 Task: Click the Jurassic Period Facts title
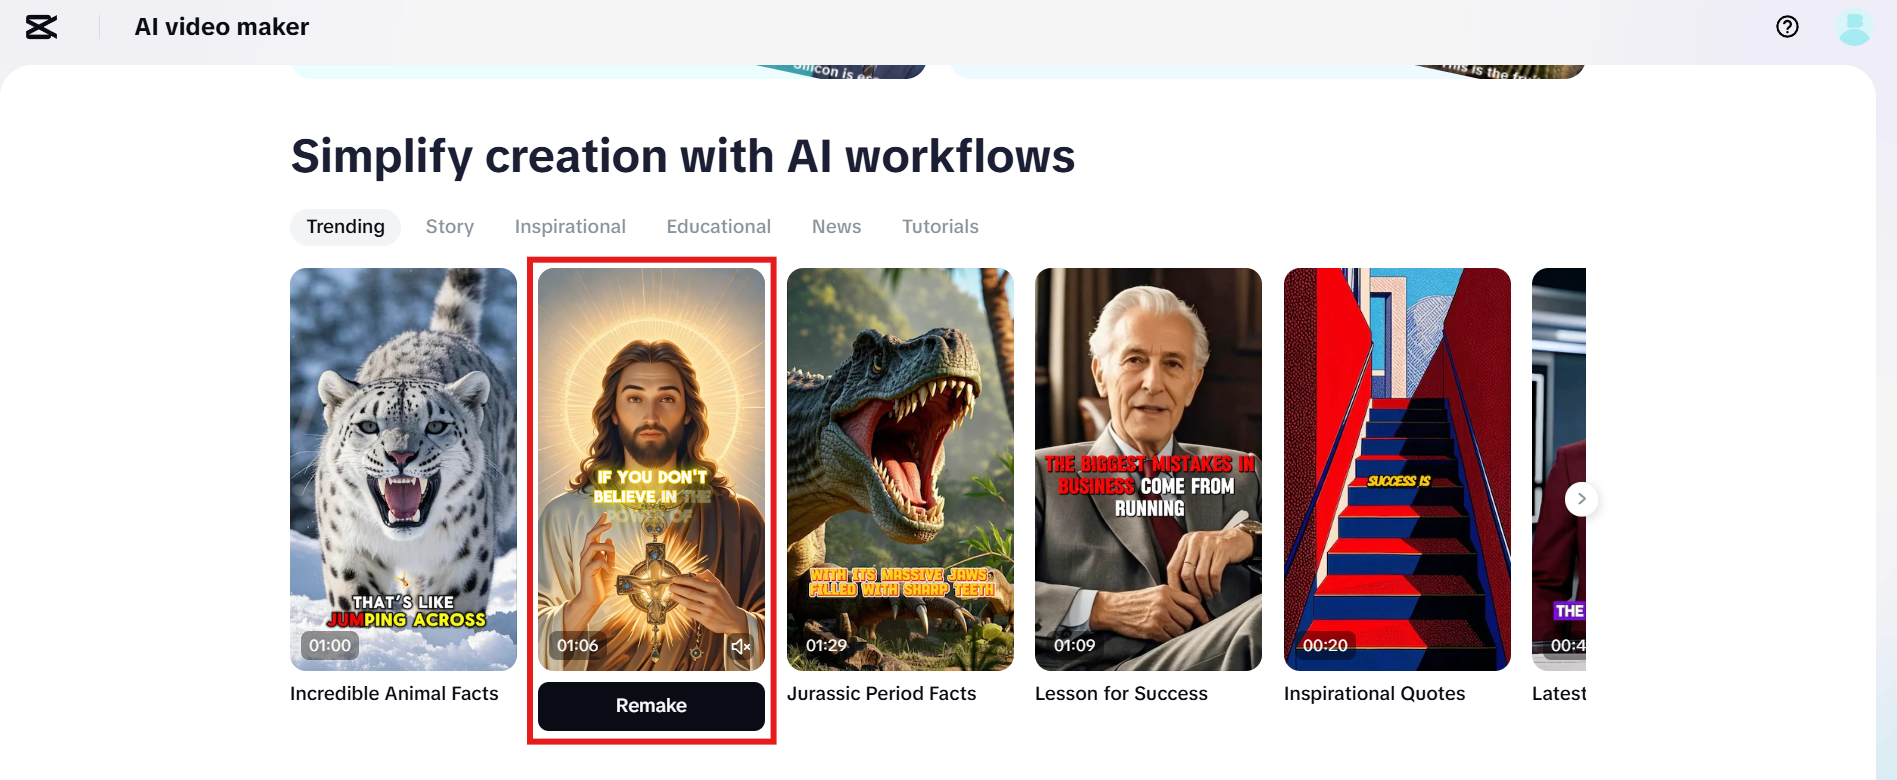tap(881, 694)
